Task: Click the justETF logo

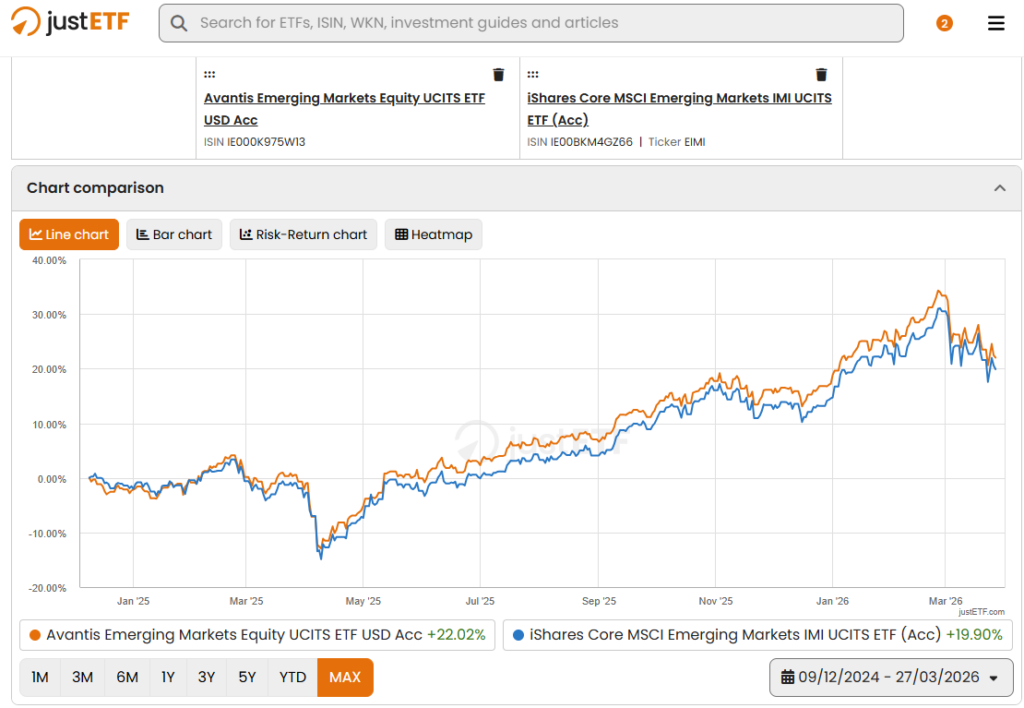Action: click(70, 22)
